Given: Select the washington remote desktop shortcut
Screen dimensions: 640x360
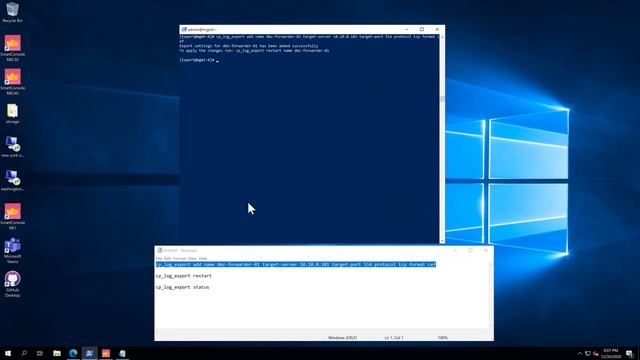Looking at the screenshot, I should (x=12, y=181).
